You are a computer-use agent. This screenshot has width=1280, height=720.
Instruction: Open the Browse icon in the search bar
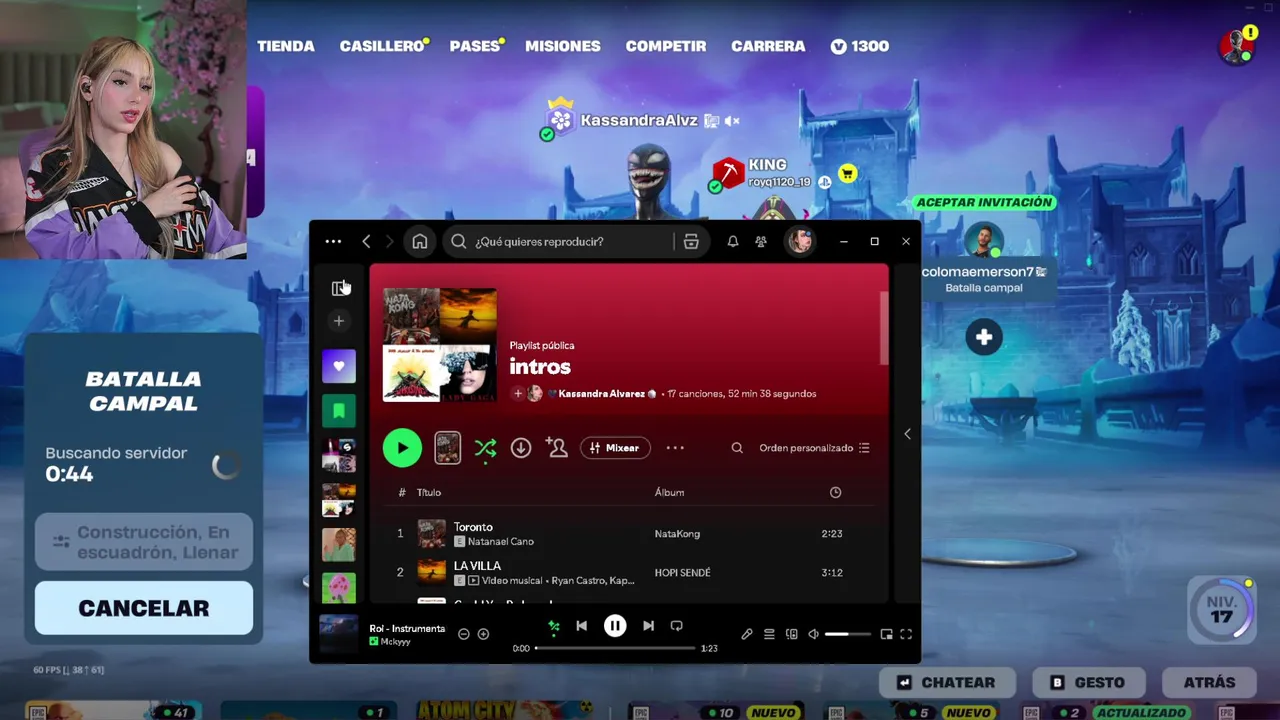tap(690, 242)
